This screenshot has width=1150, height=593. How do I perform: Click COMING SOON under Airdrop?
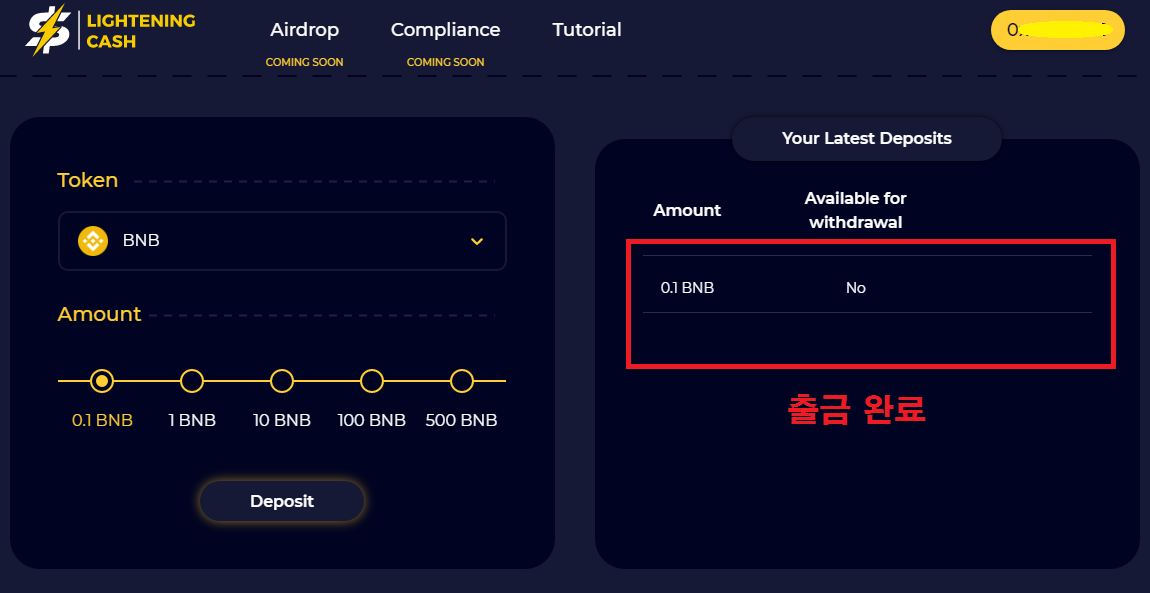[x=304, y=62]
